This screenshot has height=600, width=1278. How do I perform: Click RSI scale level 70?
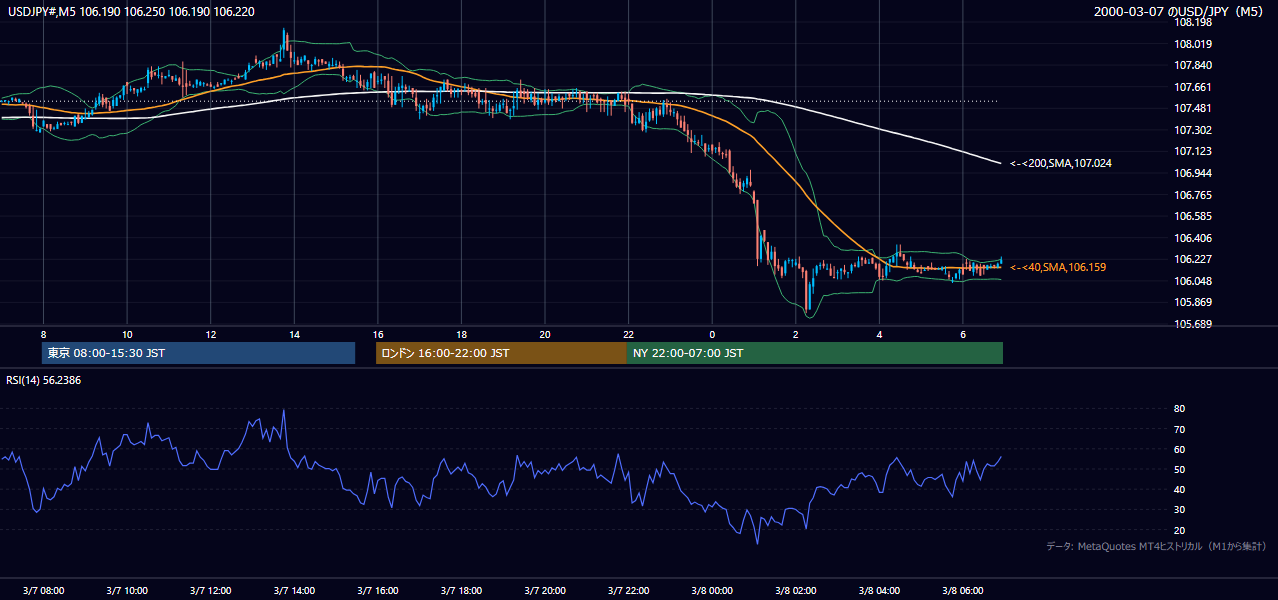click(x=1179, y=429)
